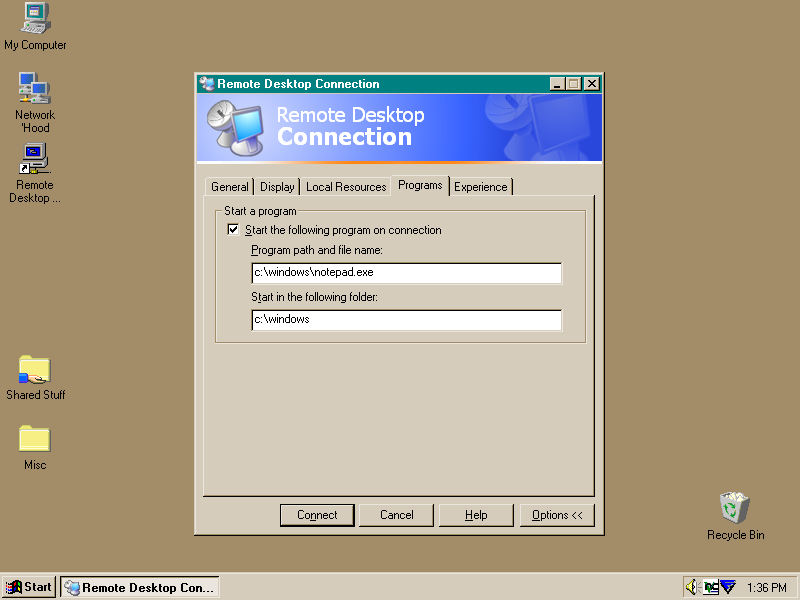Viewport: 800px width, 600px height.
Task: Select the Programs tab
Action: [420, 185]
